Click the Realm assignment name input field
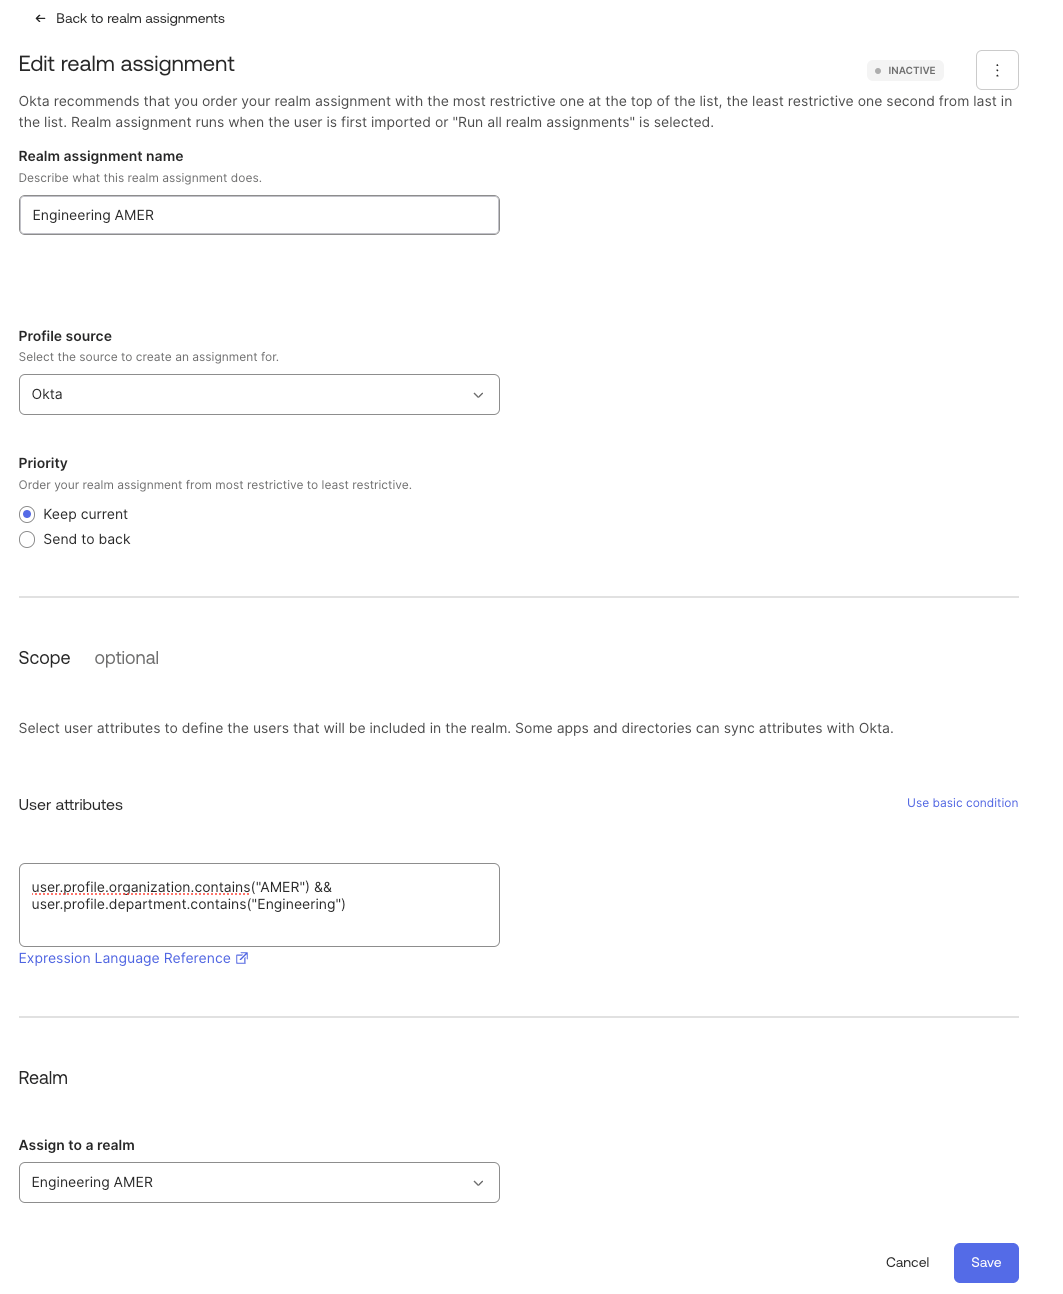 (258, 215)
